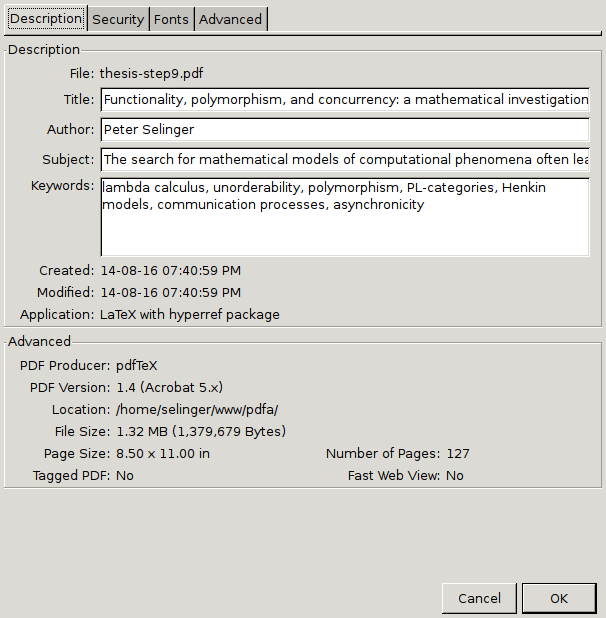Click the Location path /home/selinger/www/pdfa/
The width and height of the screenshot is (606, 618).
[x=197, y=410]
